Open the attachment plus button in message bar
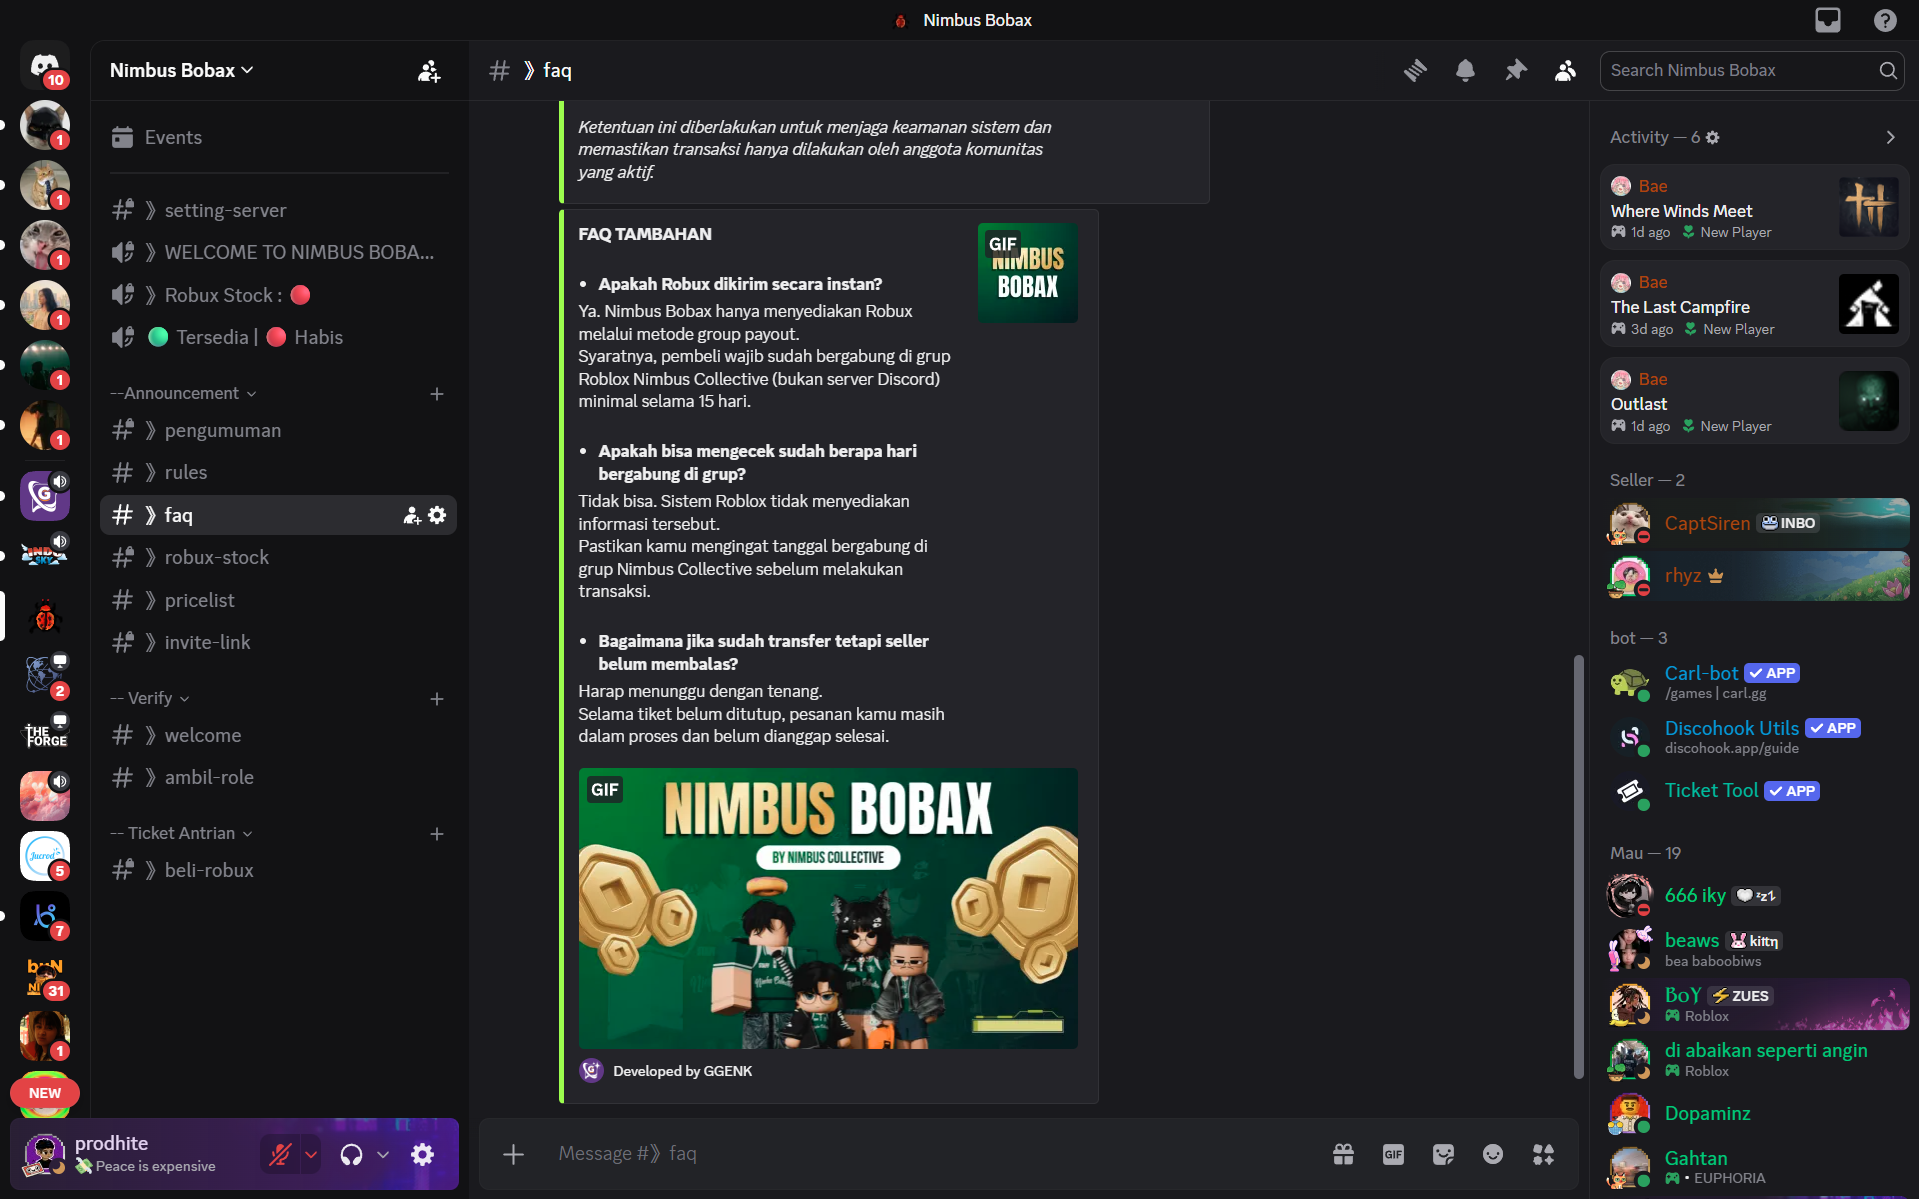 [513, 1154]
